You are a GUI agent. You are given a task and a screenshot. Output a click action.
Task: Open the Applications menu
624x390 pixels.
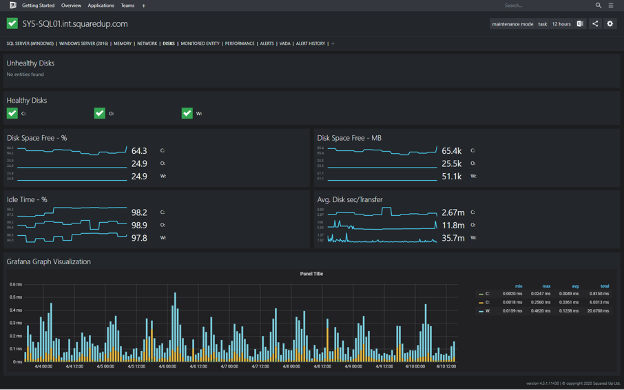click(101, 6)
